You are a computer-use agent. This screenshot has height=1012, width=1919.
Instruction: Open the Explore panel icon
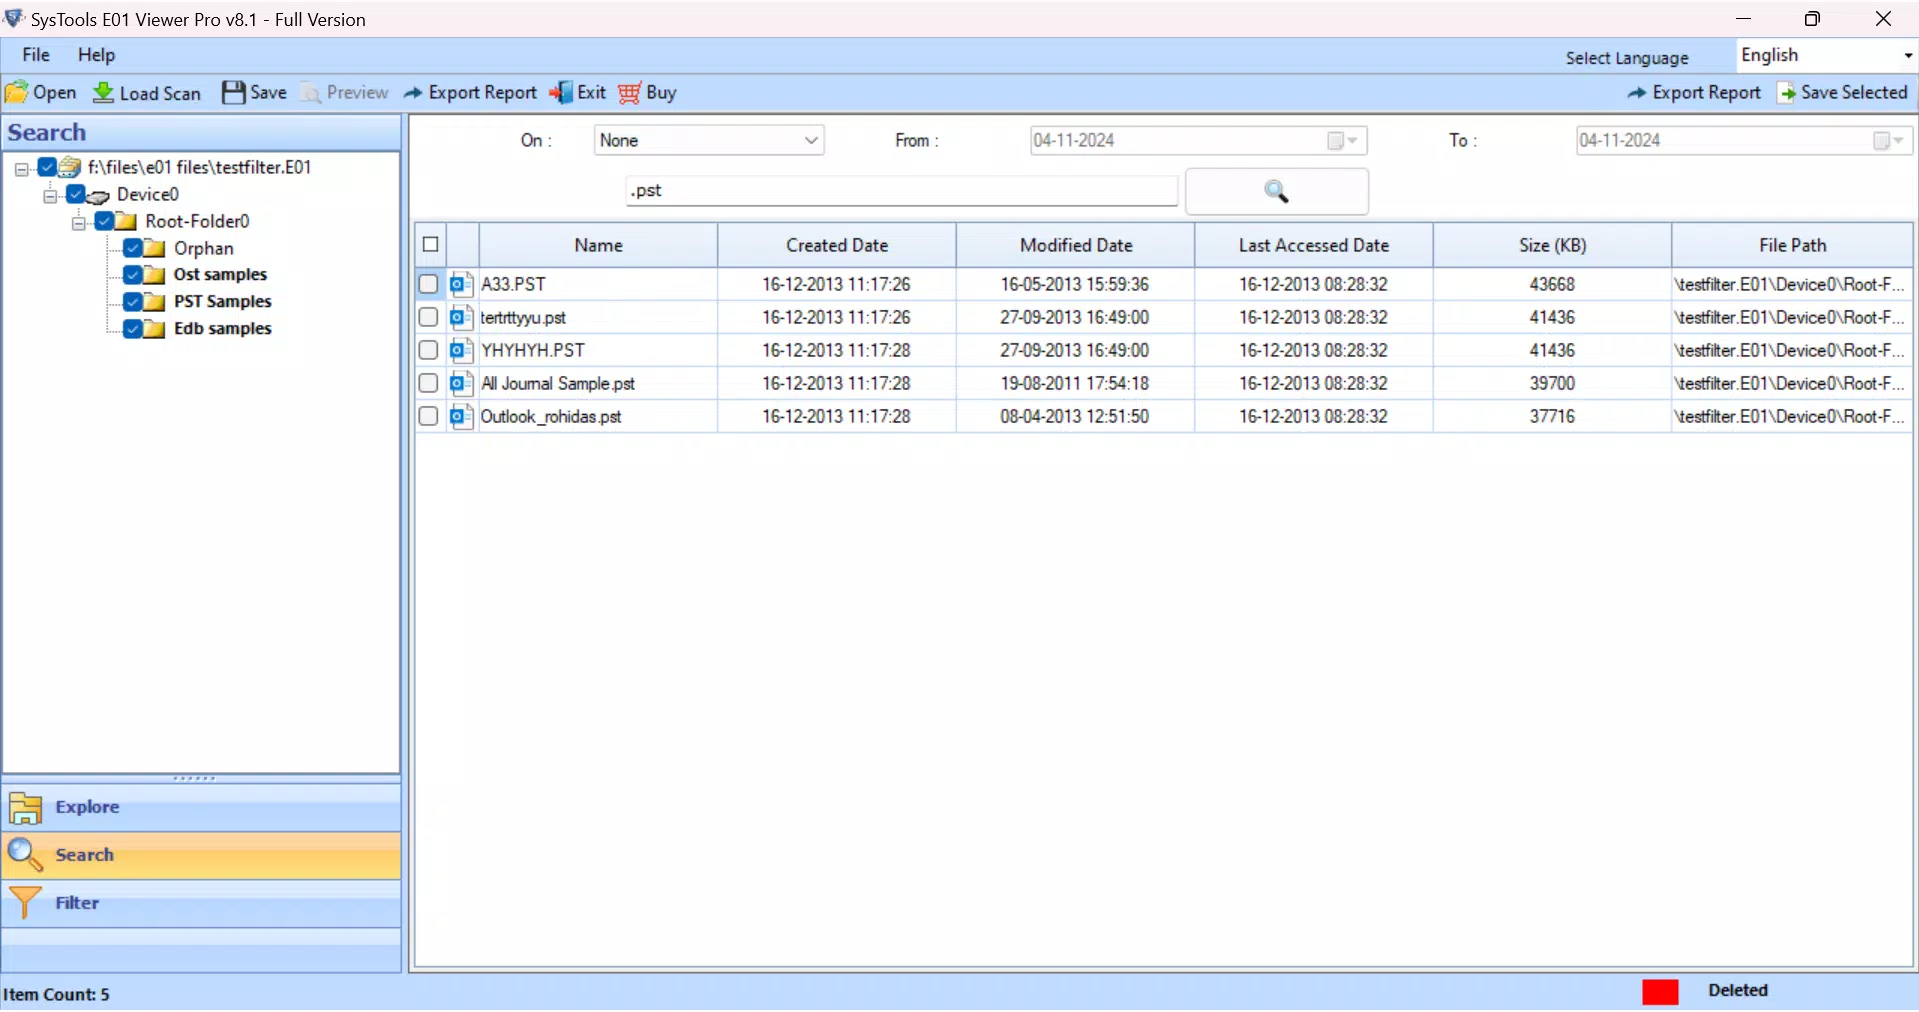pos(25,807)
